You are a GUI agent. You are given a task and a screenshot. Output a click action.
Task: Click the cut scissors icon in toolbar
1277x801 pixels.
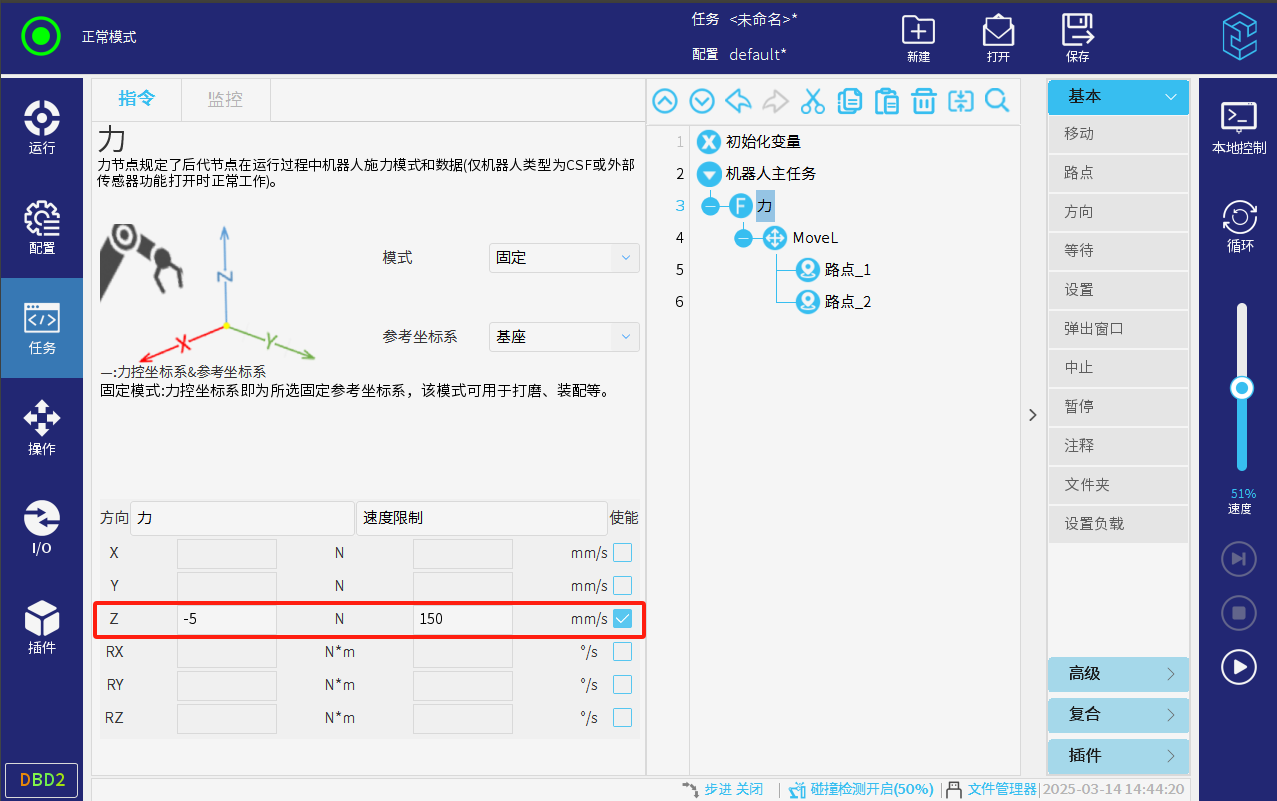(x=812, y=101)
